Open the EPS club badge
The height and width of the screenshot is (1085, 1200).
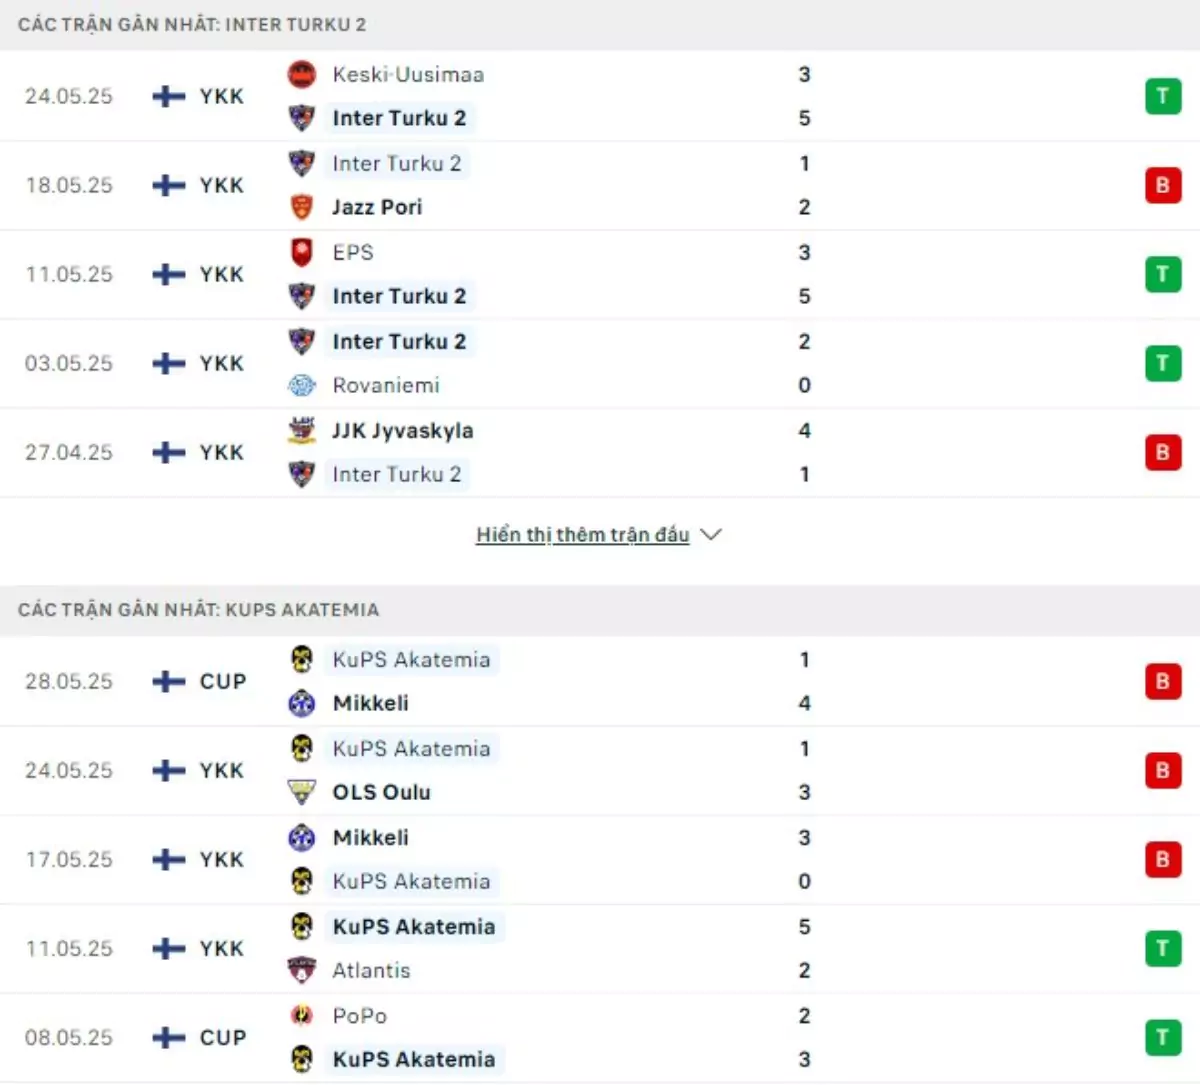coord(301,252)
